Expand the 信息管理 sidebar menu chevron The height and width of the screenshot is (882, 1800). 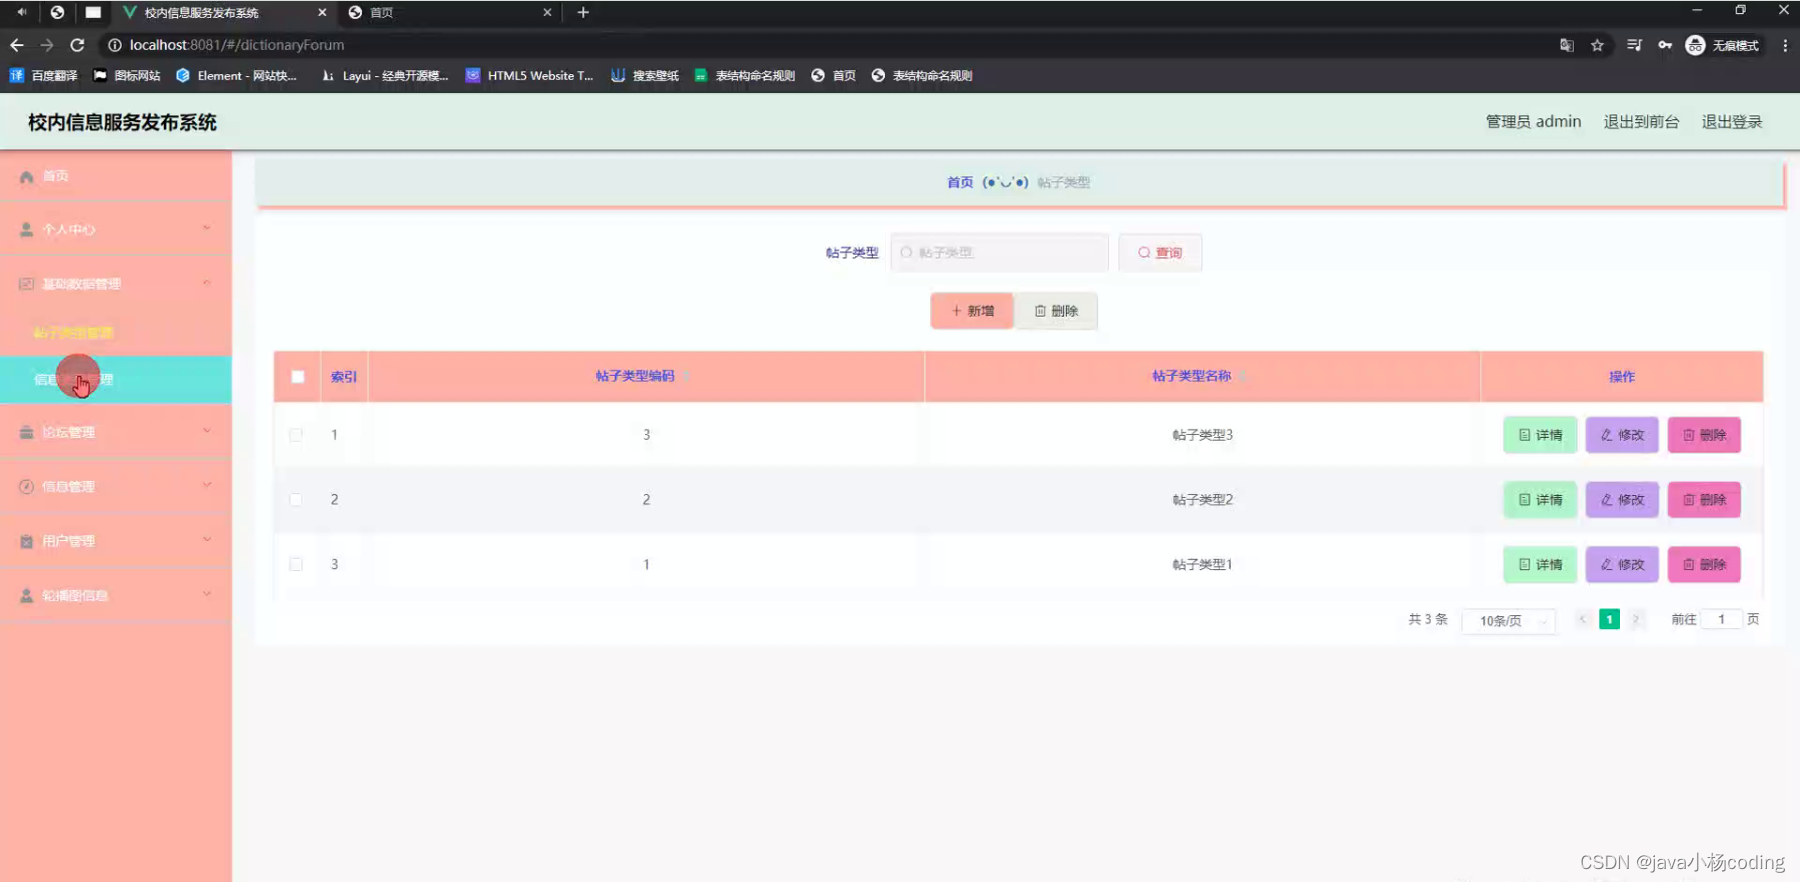pos(207,485)
